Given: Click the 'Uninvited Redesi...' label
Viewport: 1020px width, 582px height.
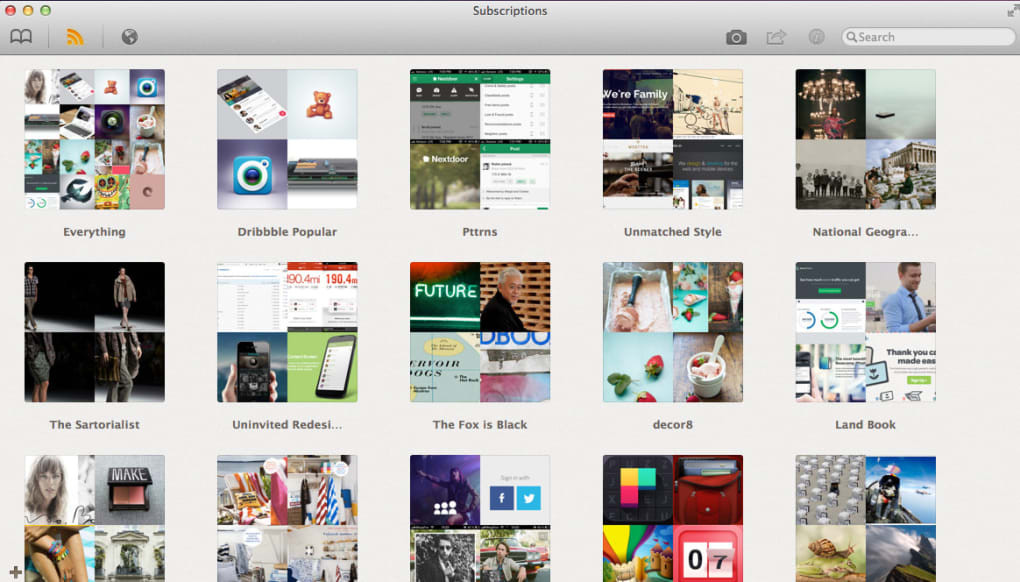Looking at the screenshot, I should (x=287, y=425).
